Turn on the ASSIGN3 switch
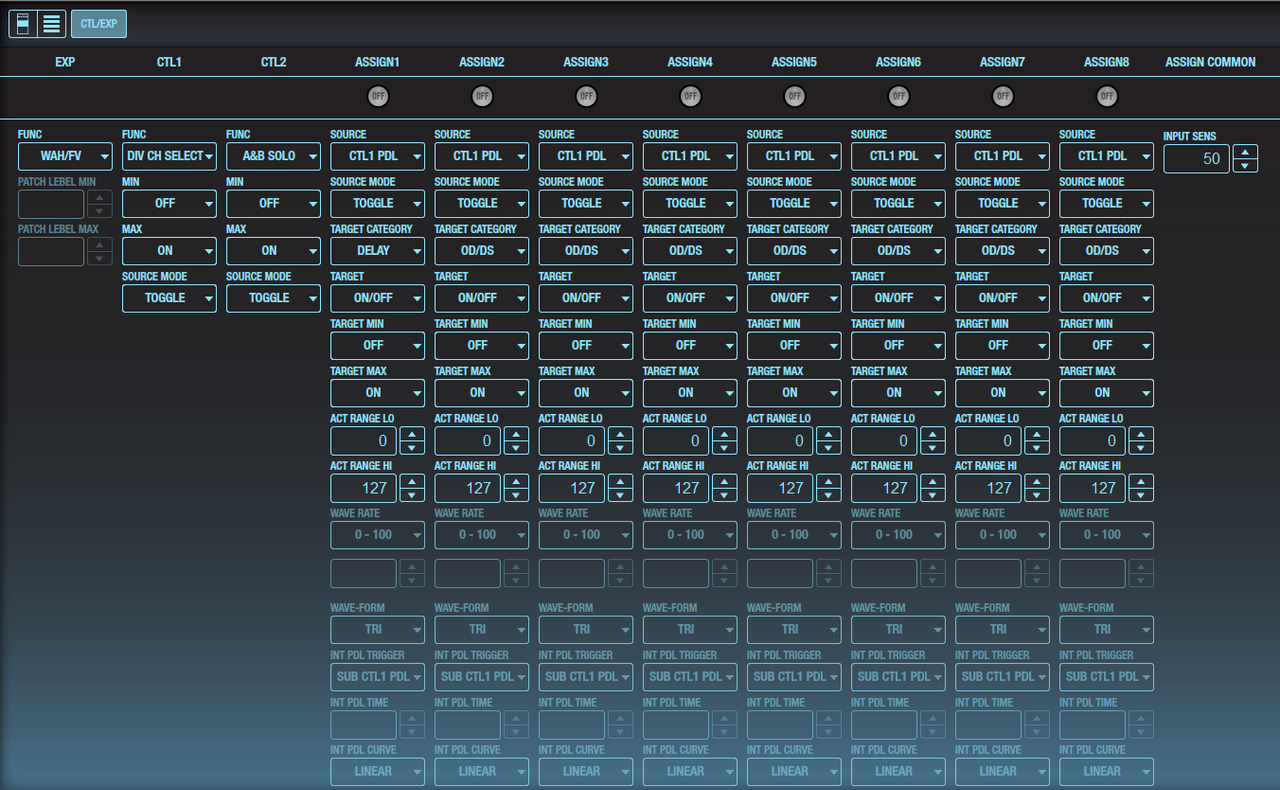The width and height of the screenshot is (1280, 790). [x=586, y=96]
